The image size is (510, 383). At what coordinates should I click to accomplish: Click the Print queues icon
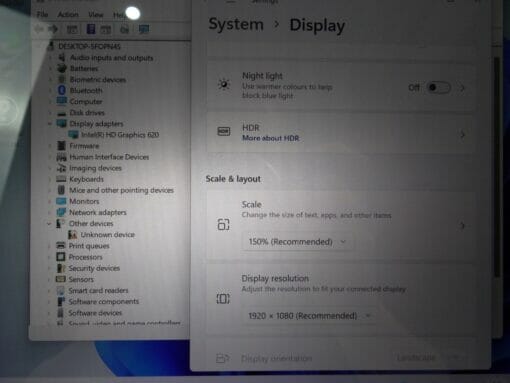(61, 246)
